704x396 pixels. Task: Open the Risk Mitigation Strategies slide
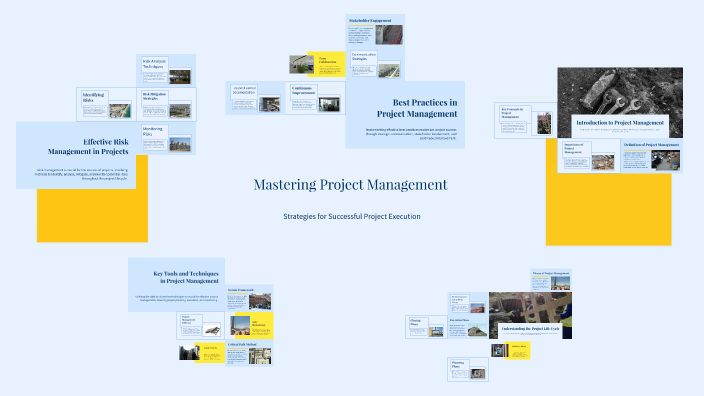point(167,104)
